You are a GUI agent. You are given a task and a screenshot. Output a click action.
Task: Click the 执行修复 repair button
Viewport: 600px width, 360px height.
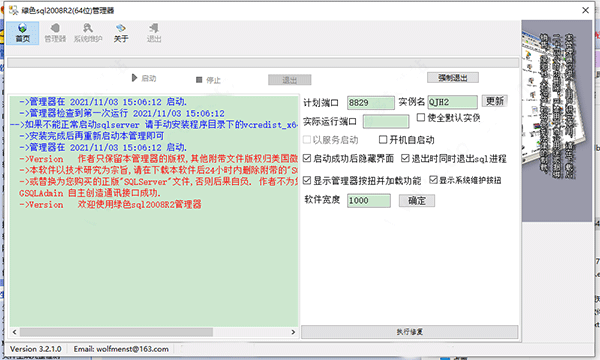point(409,332)
